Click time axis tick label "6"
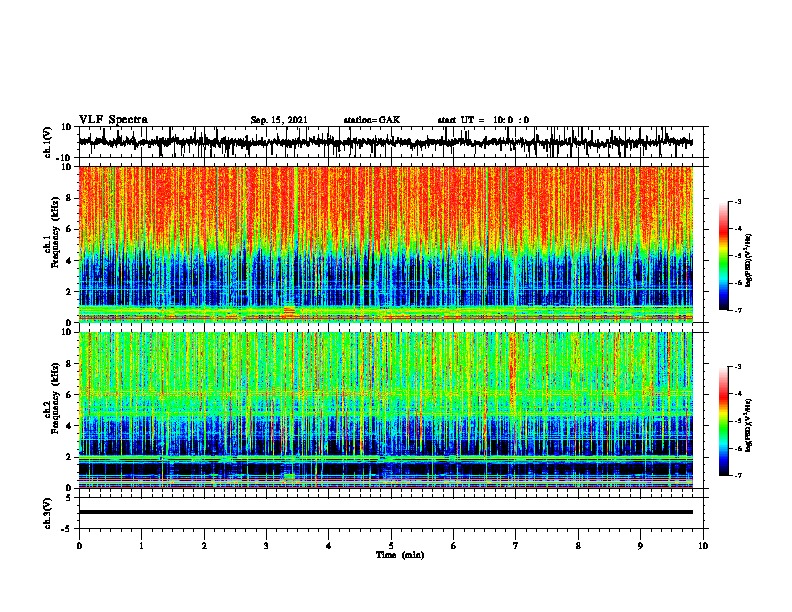Viewport: 792px width, 612px height. 453,545
